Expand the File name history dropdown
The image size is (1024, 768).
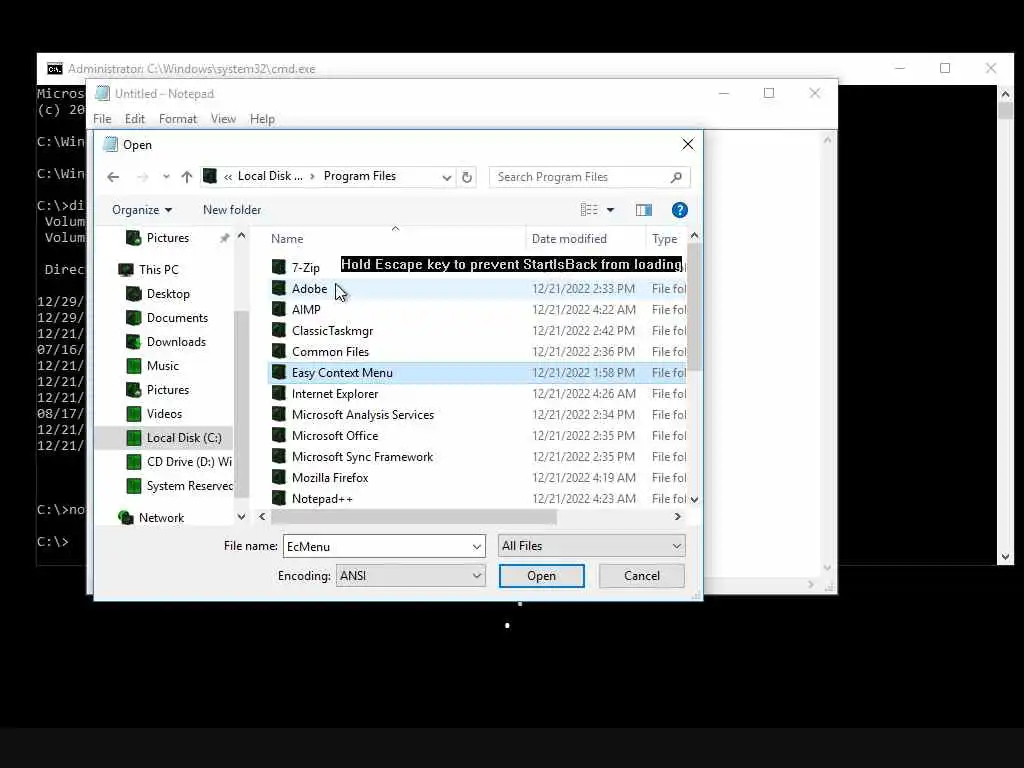coord(477,547)
